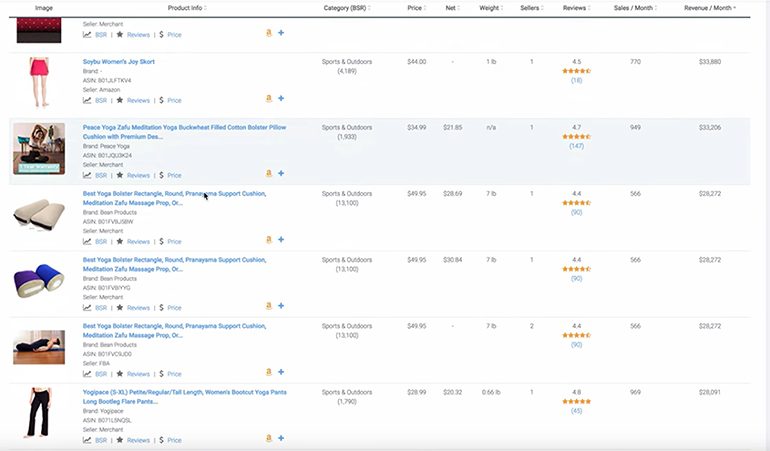Viewport: 770px width, 451px height.
Task: Click Amazon icon on Peace Yoga Zafu row
Action: coord(269,174)
